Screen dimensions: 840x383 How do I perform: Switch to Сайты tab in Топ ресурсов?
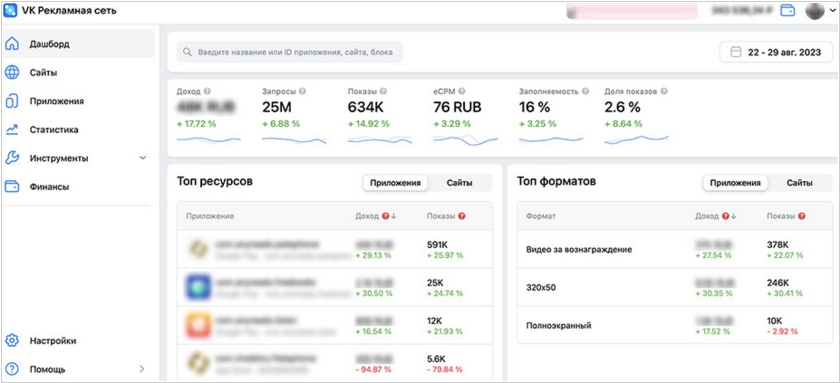[x=460, y=183]
